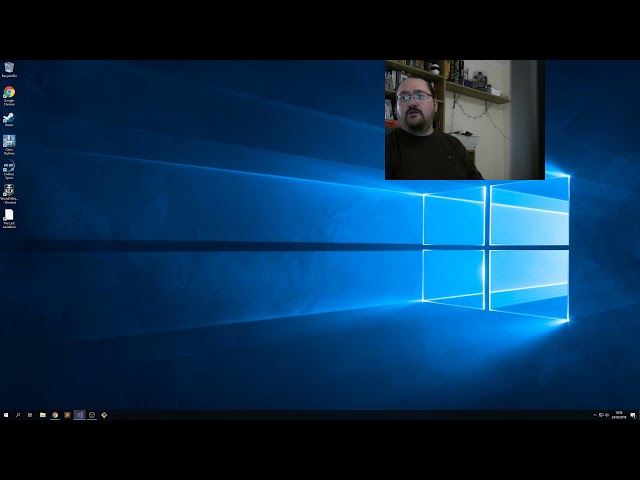The width and height of the screenshot is (640, 480).
Task: Select the Endless Space desktop shortcut
Action: pyautogui.click(x=9, y=169)
